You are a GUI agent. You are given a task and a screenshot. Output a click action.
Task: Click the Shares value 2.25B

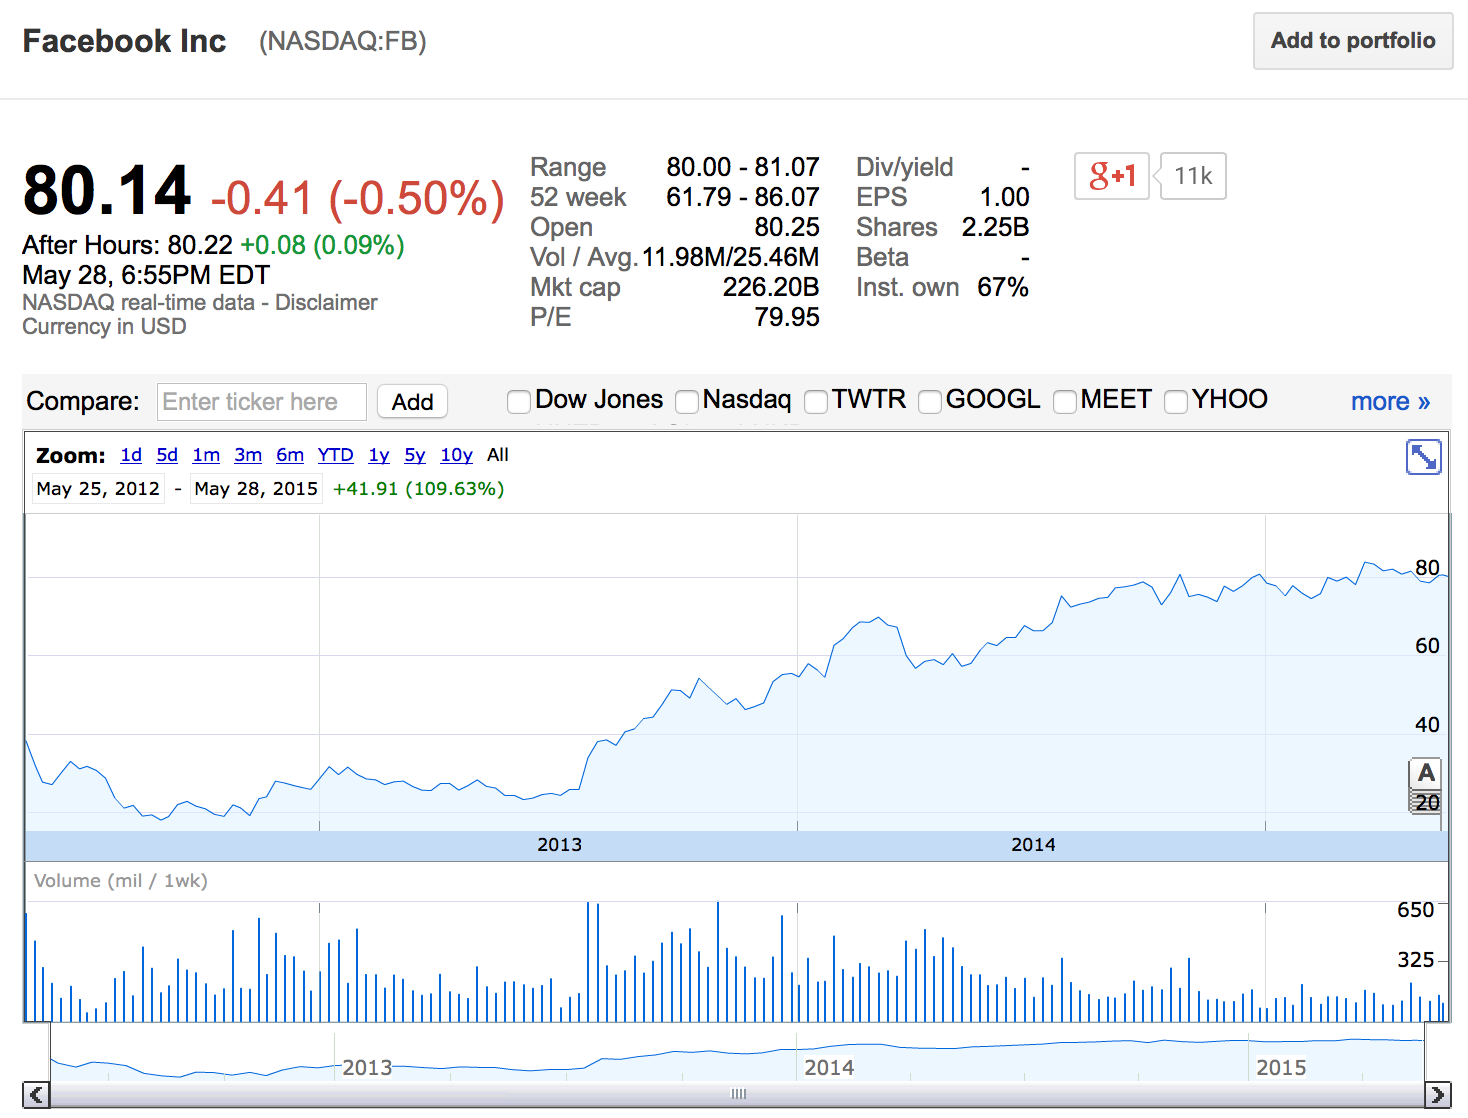pyautogui.click(x=995, y=227)
